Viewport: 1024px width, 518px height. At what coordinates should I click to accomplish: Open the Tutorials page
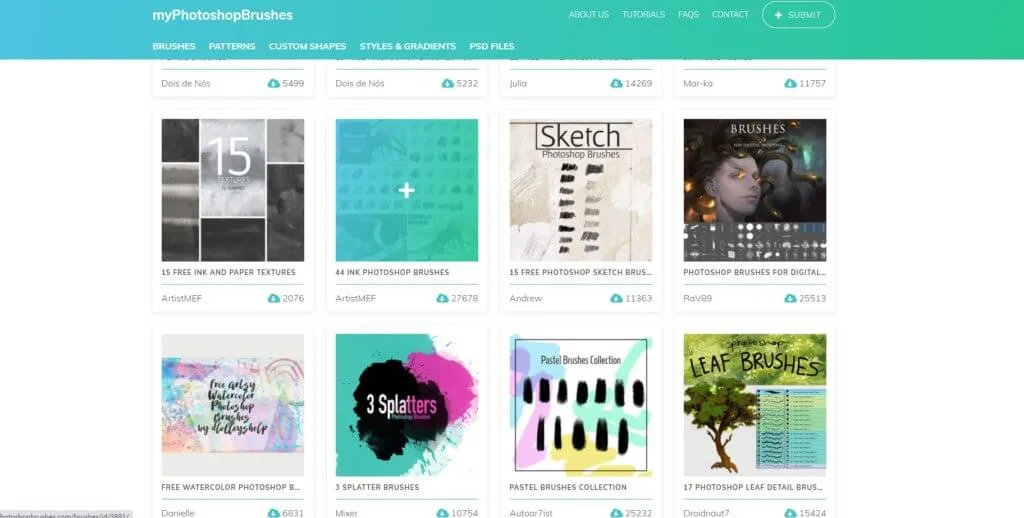point(643,14)
